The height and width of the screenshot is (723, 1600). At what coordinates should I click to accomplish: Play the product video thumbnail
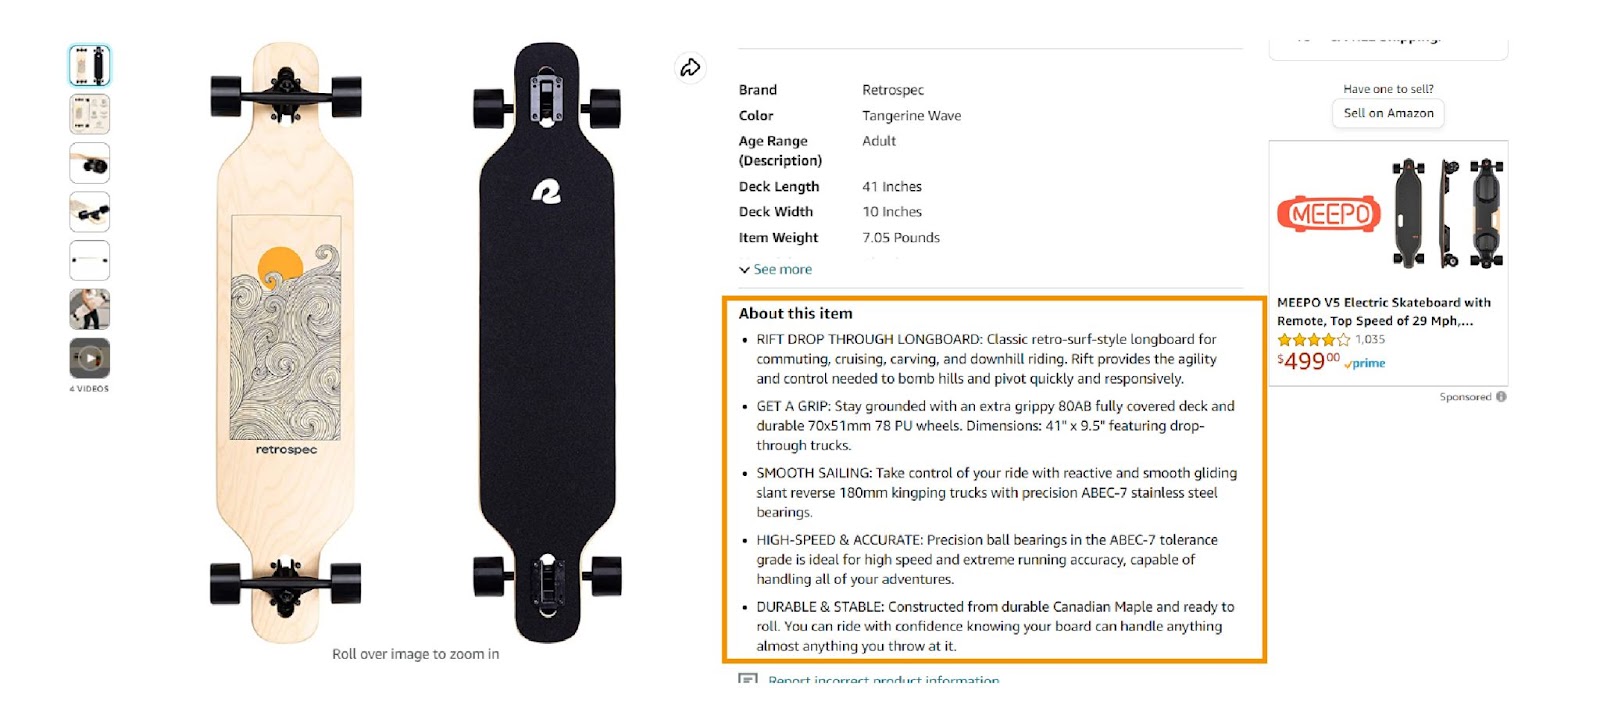[89, 358]
